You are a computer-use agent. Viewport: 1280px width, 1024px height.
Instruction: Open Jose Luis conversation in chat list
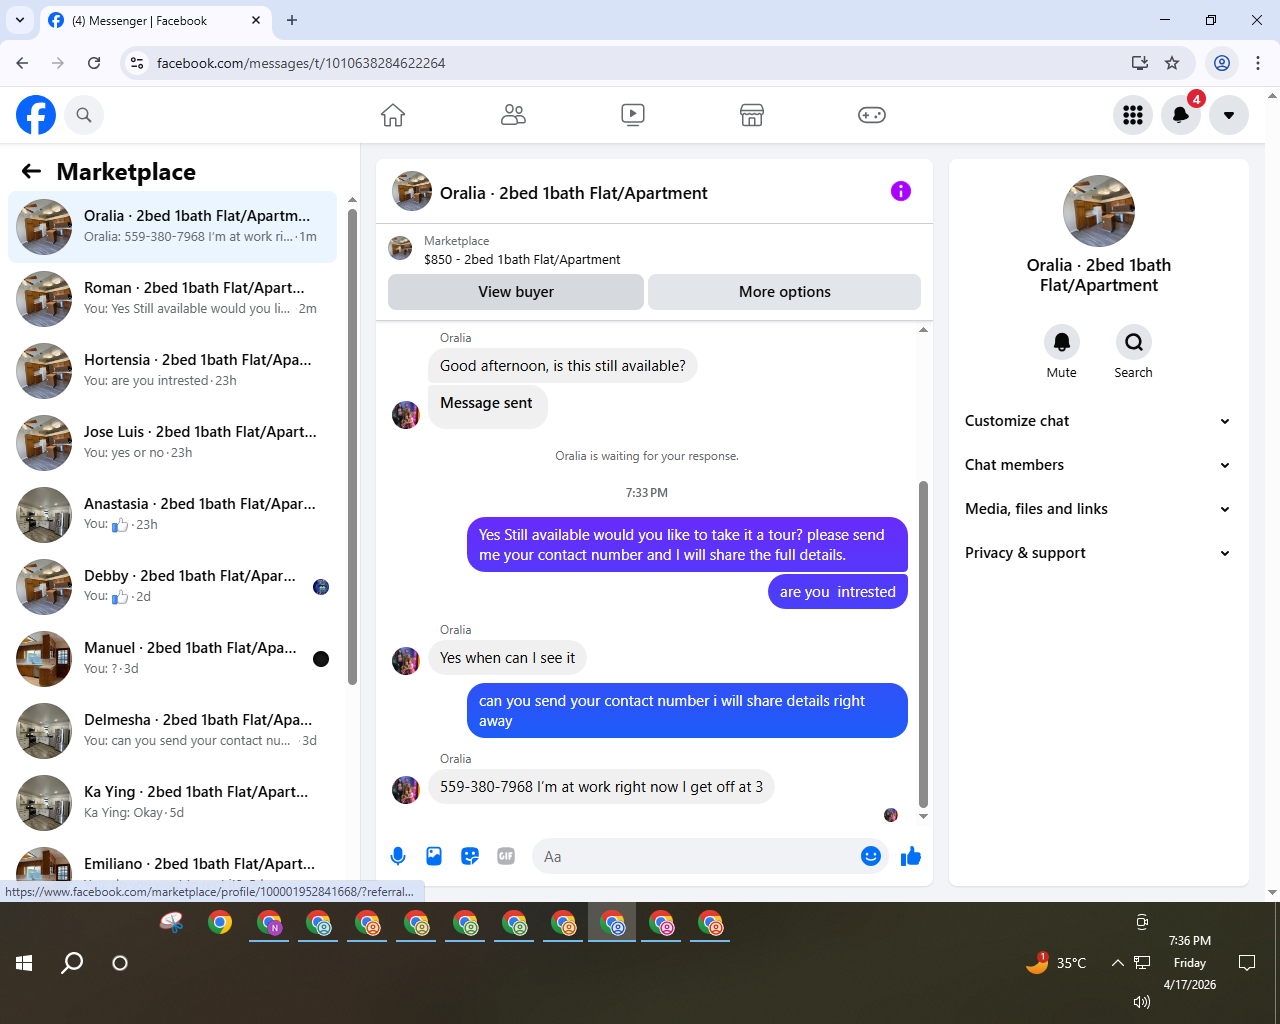coord(173,443)
